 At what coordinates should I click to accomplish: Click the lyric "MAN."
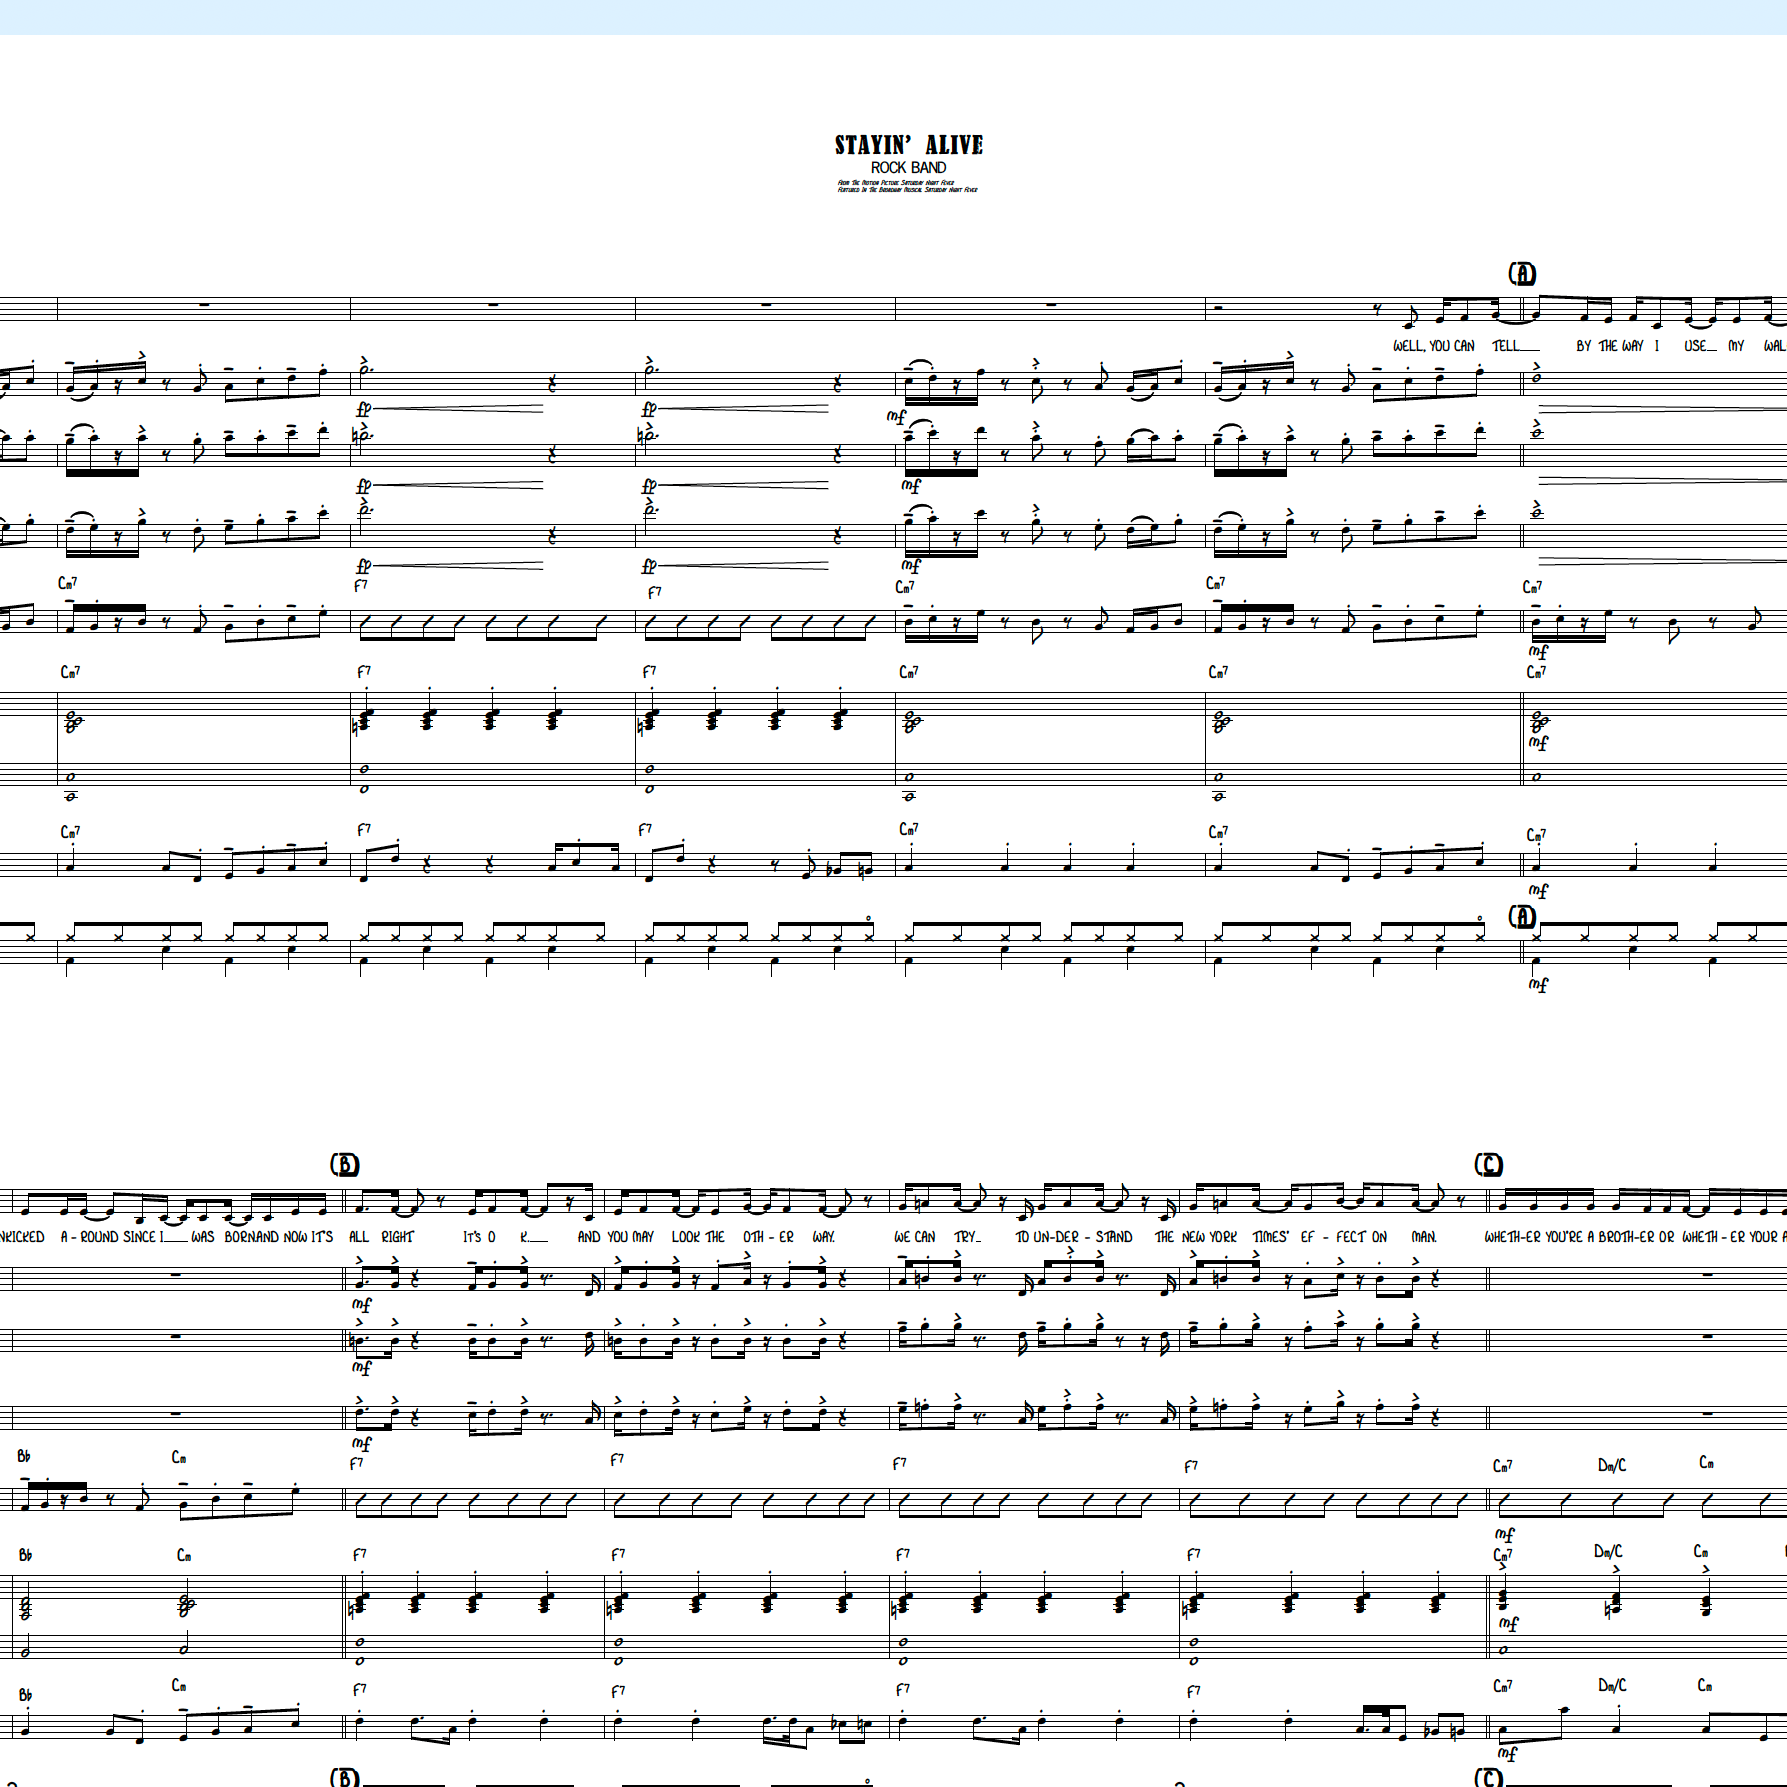(x=1424, y=1237)
